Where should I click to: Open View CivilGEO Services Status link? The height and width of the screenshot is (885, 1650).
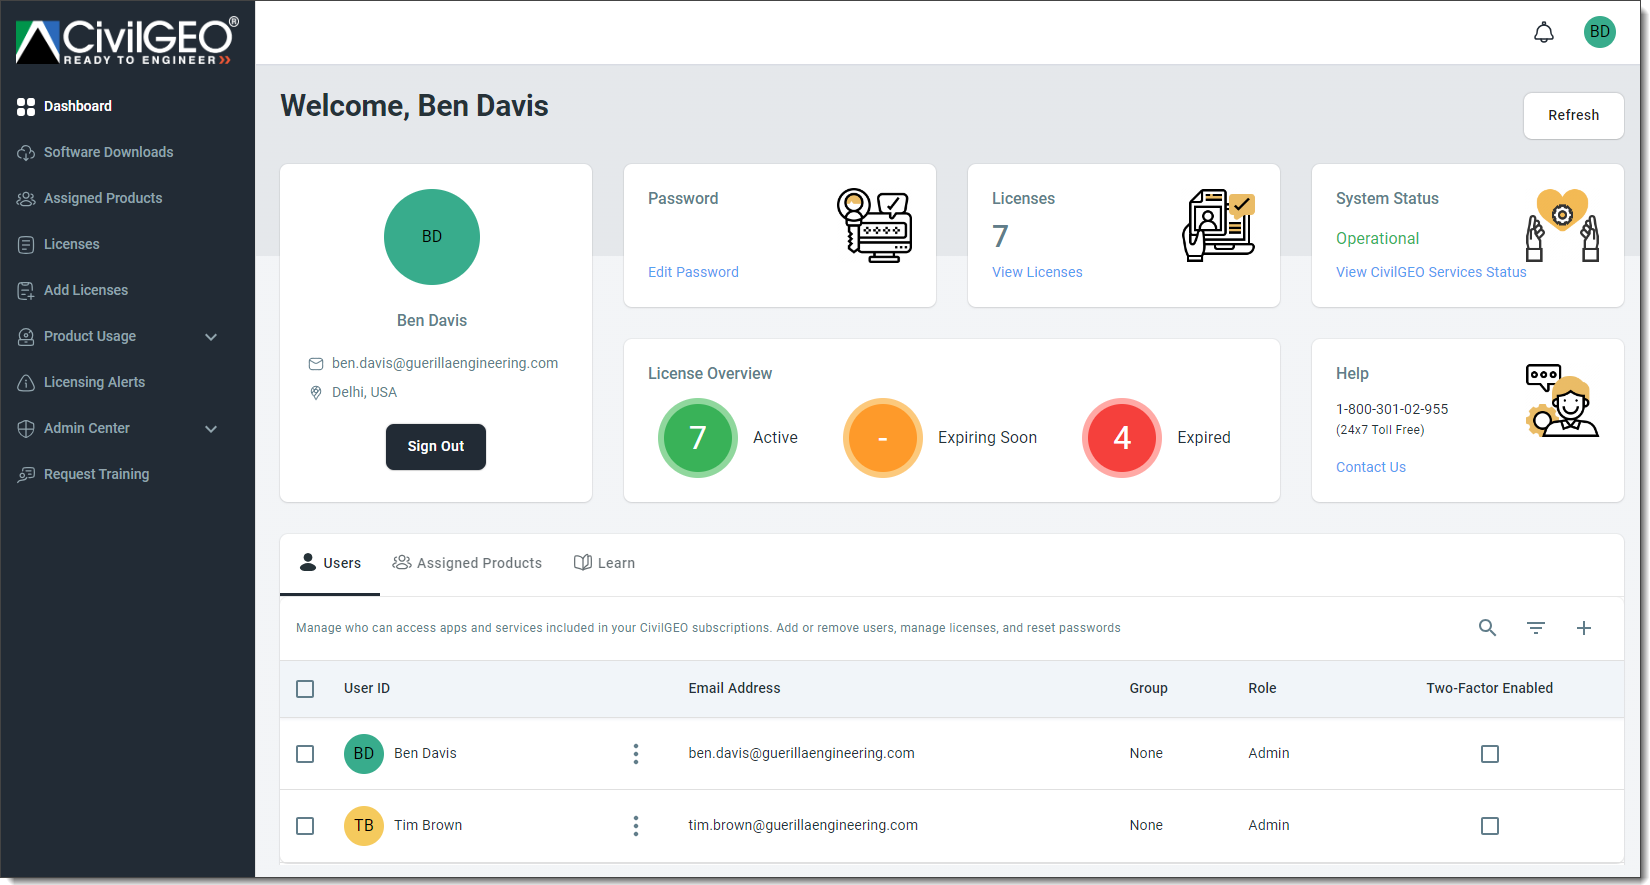(1431, 272)
